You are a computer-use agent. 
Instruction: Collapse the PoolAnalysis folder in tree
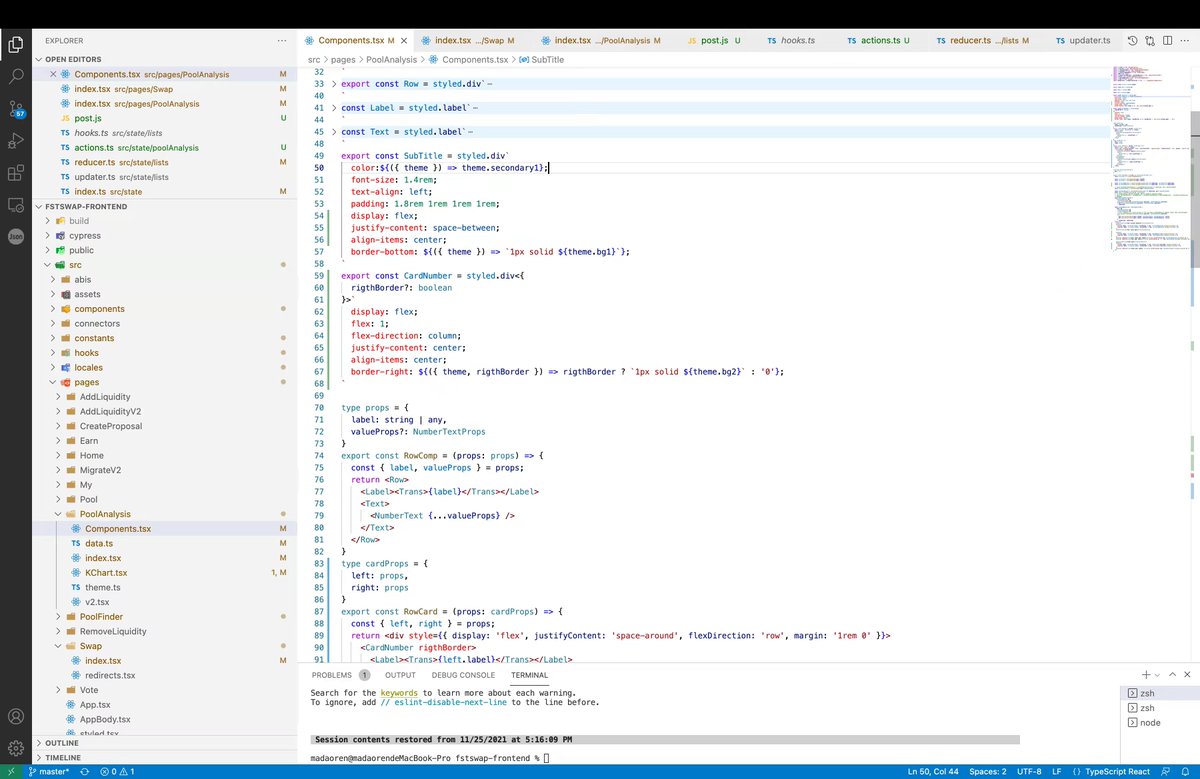(x=106, y=514)
